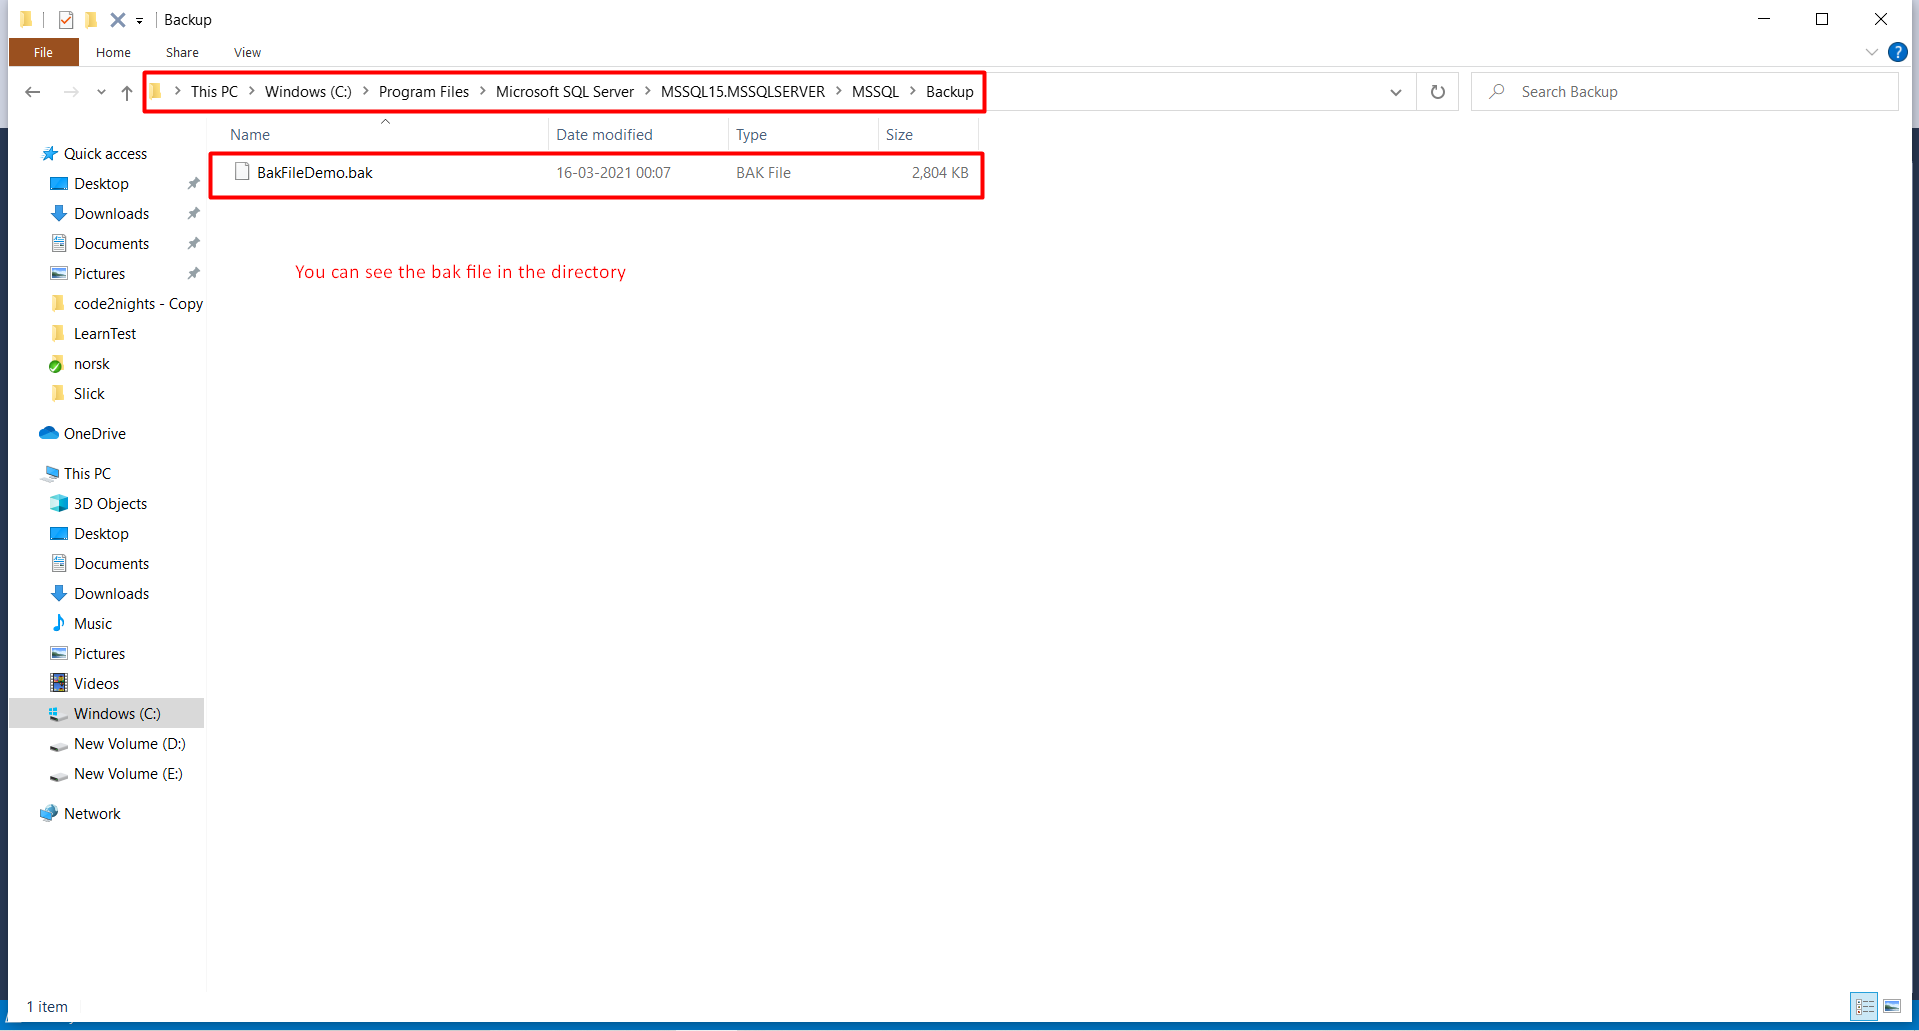This screenshot has height=1031, width=1919.
Task: Jump to Microsoft SQL Server in breadcrumb
Action: point(565,92)
